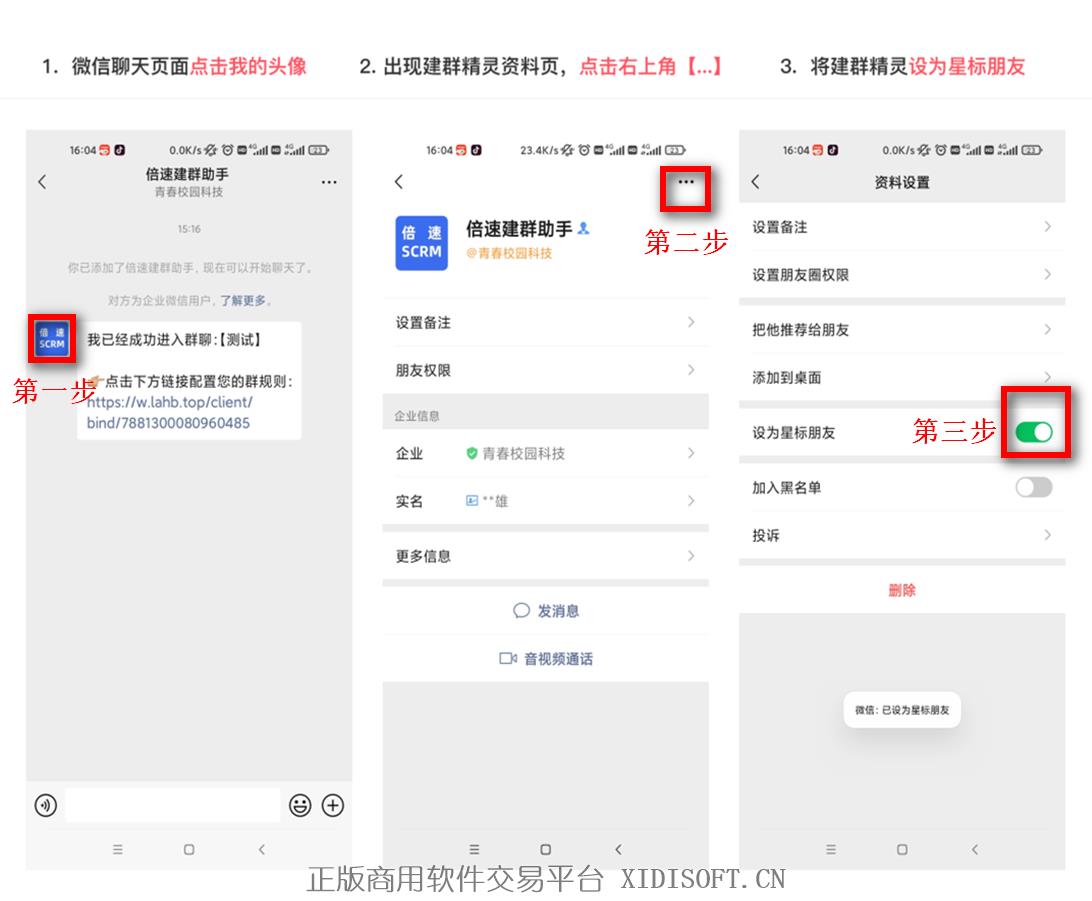Open 更多信息 row
The width and height of the screenshot is (1092, 901).
tap(545, 556)
